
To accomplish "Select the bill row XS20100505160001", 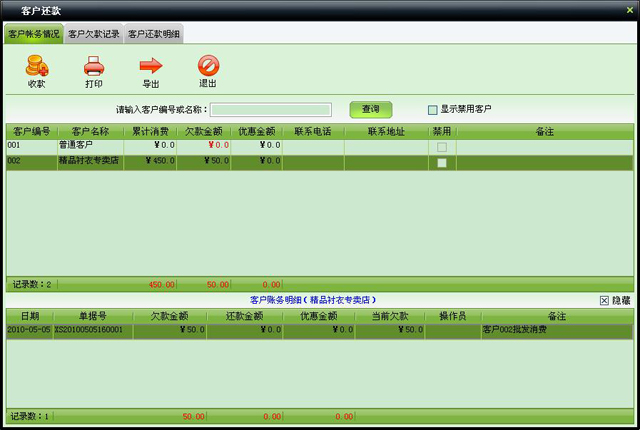I will 88,329.
